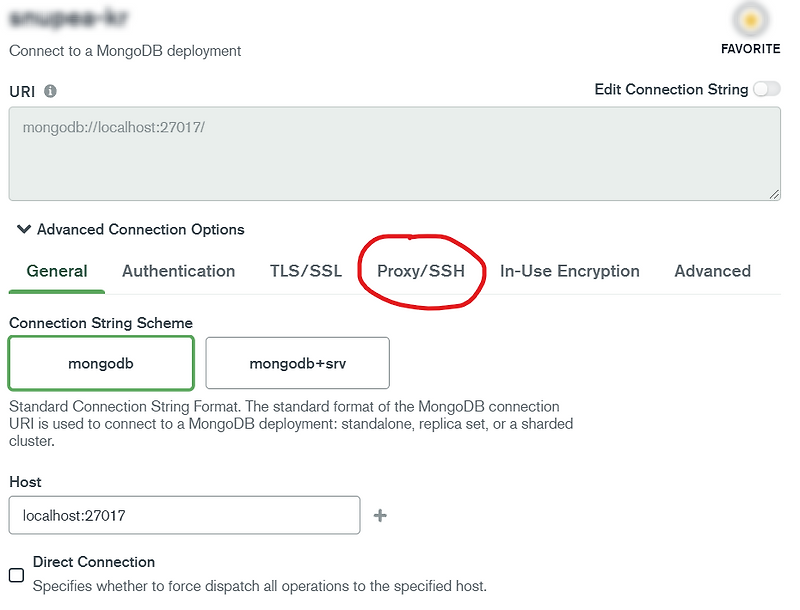Click the URI box resize handle
Viewport: 800px width, 610px height.
[x=774, y=194]
